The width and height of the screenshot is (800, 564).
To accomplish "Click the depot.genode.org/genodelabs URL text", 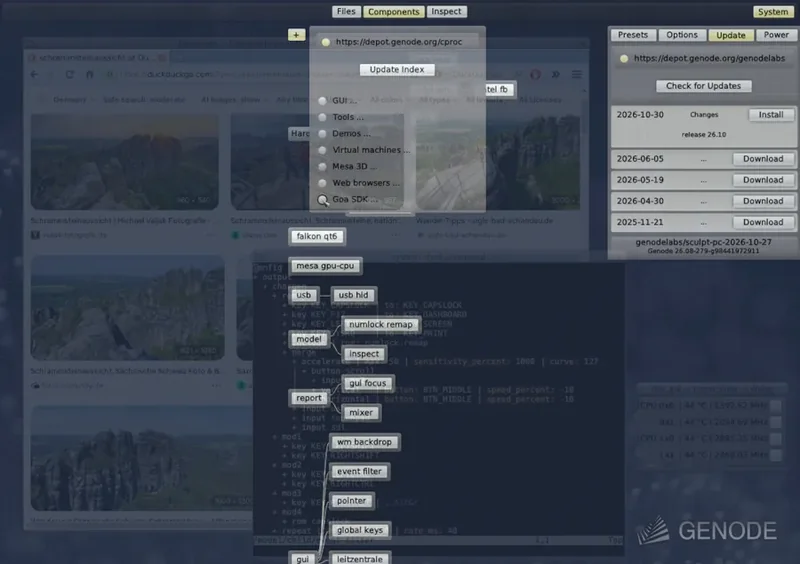I will coord(709,58).
